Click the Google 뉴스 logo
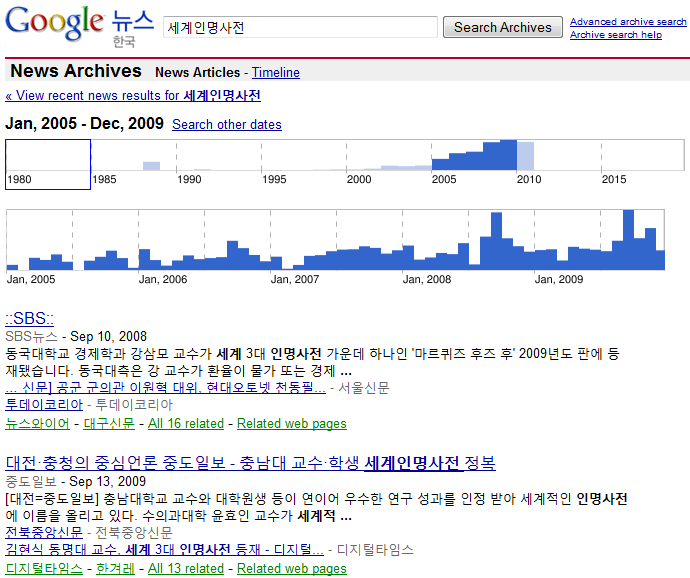This screenshot has width=690, height=578. pos(80,26)
